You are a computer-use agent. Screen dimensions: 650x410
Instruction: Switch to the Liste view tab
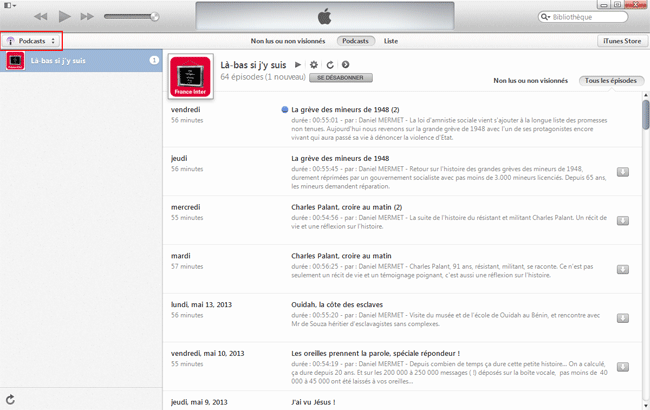pyautogui.click(x=390, y=41)
